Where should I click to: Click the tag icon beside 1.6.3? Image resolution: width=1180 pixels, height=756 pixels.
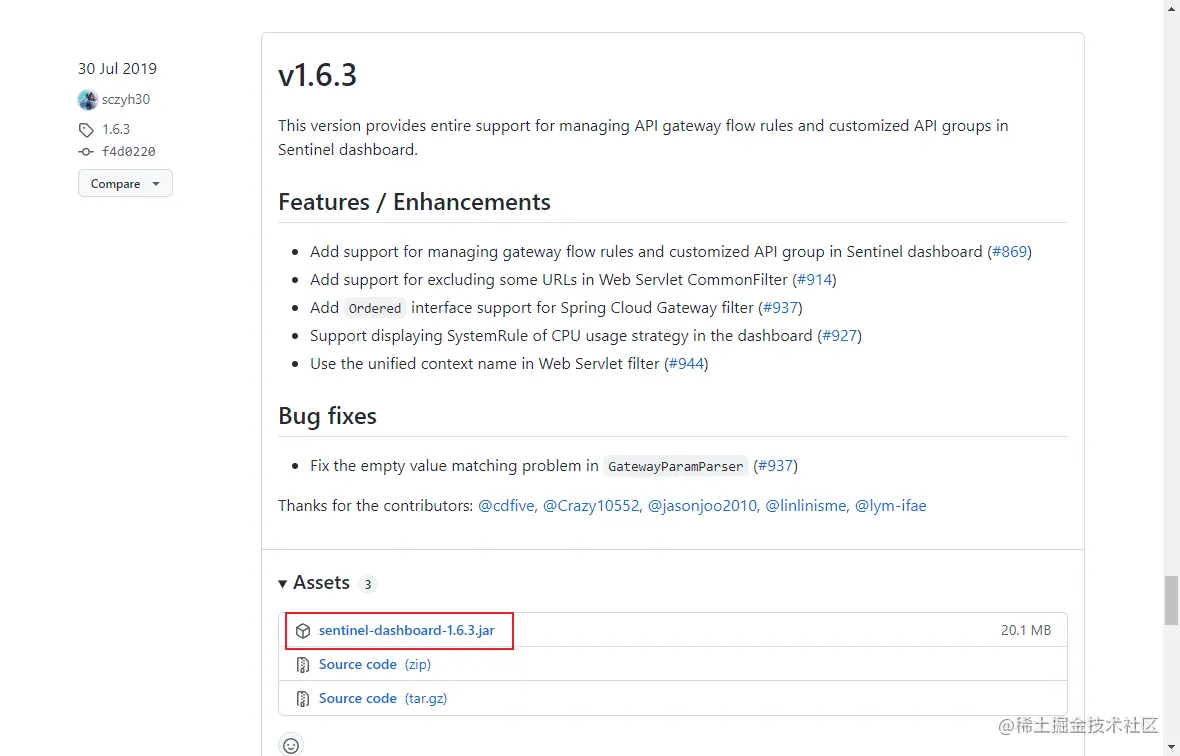point(87,129)
